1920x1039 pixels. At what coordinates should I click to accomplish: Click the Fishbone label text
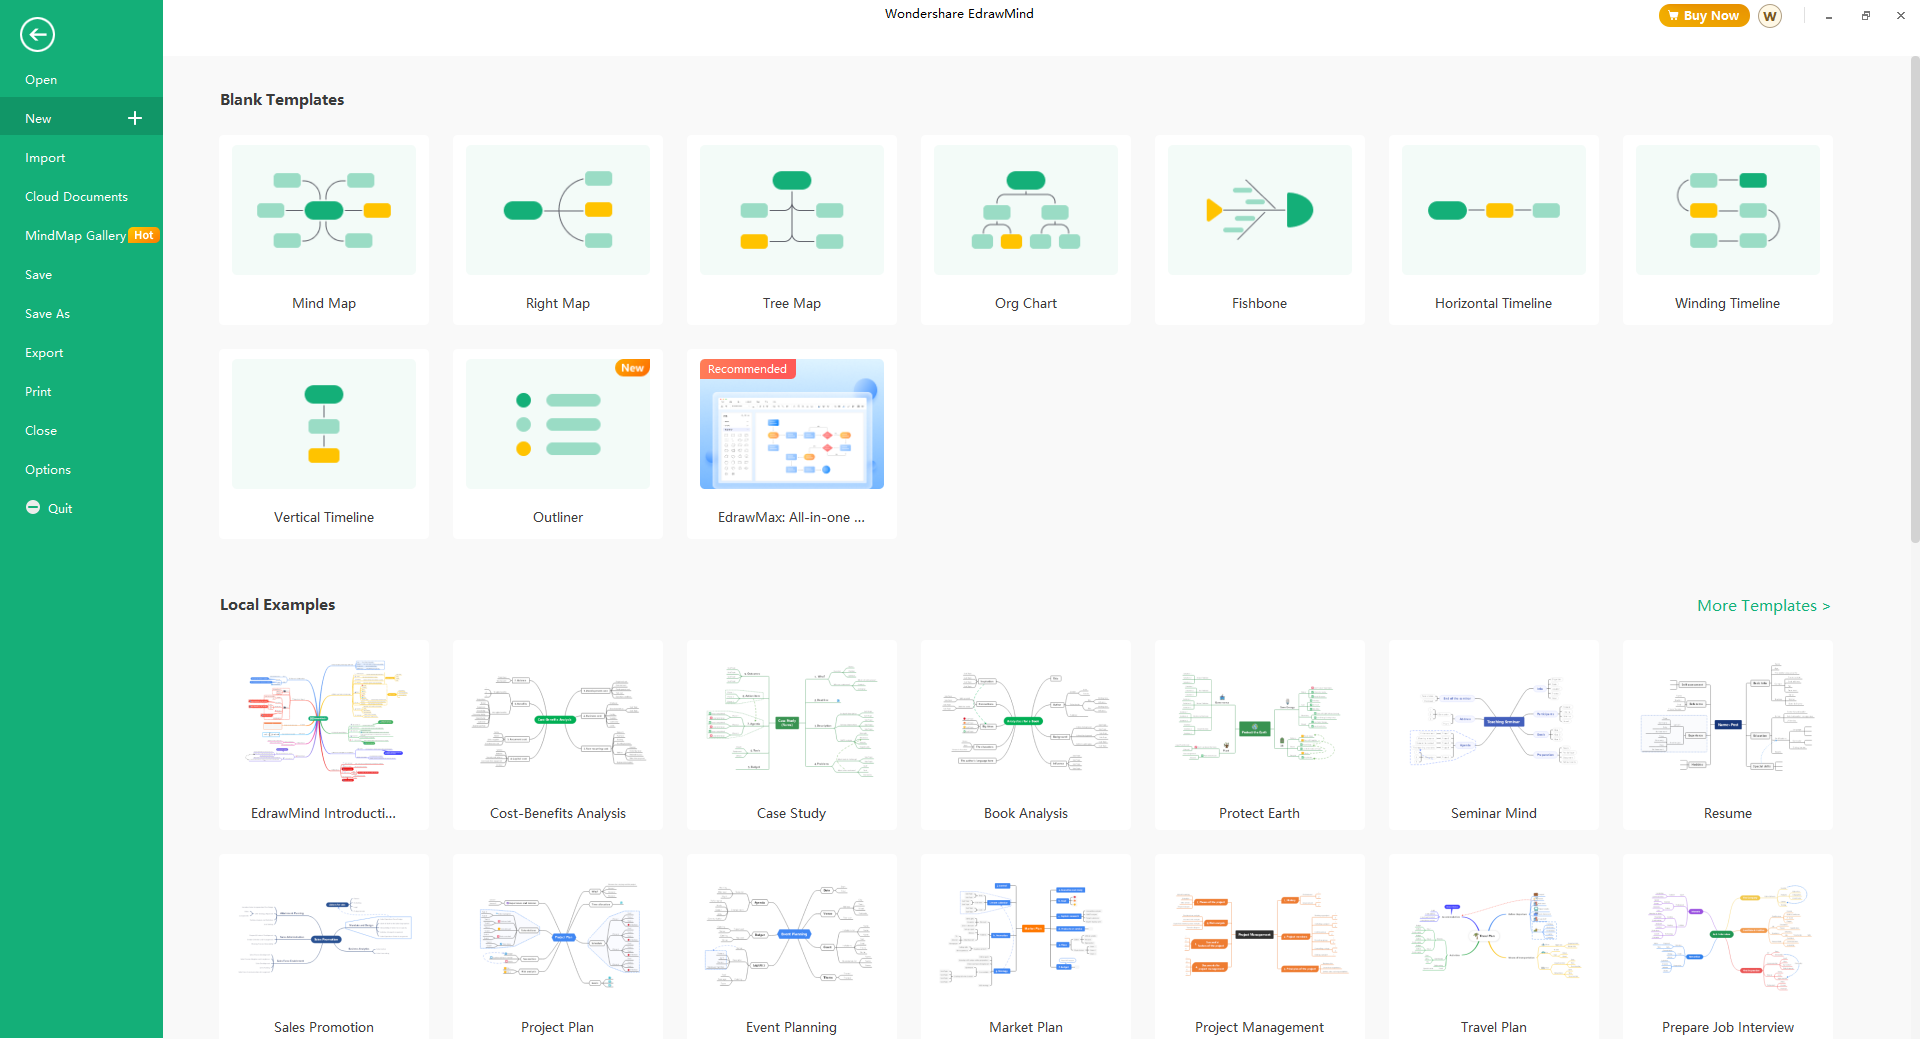[x=1260, y=304]
